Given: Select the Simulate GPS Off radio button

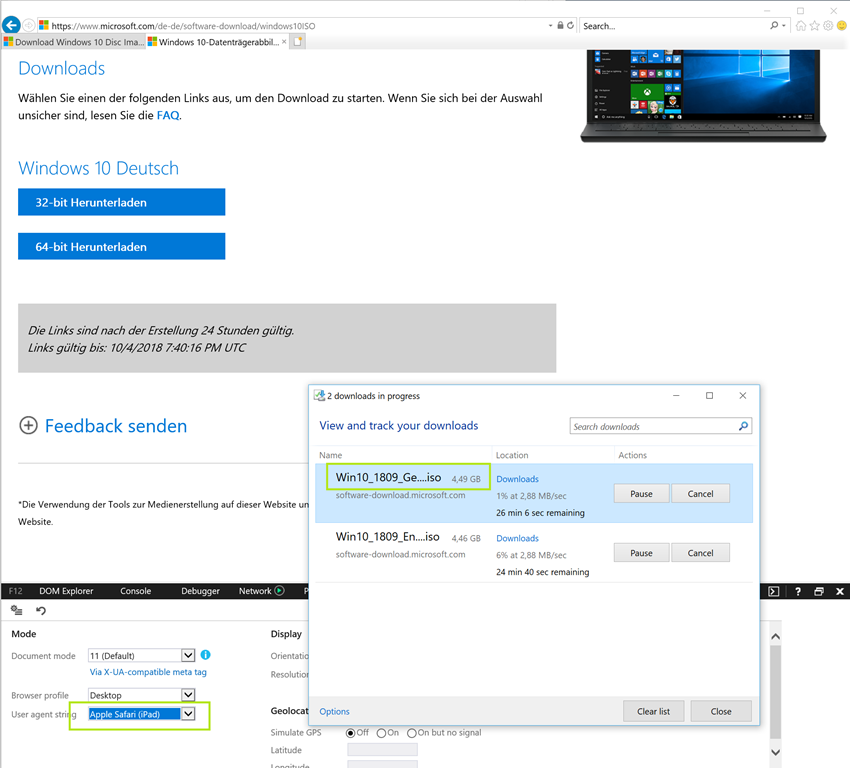Looking at the screenshot, I should coord(351,733).
